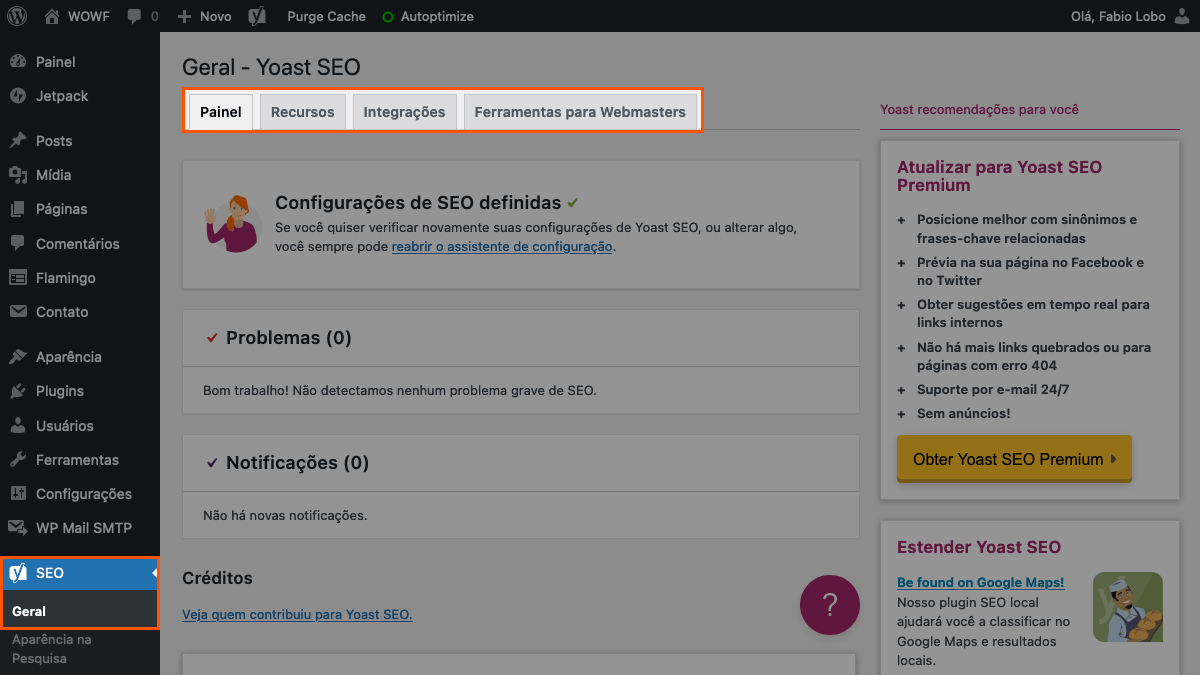
Task: Click the green Autoptimize status circle
Action: pos(388,17)
